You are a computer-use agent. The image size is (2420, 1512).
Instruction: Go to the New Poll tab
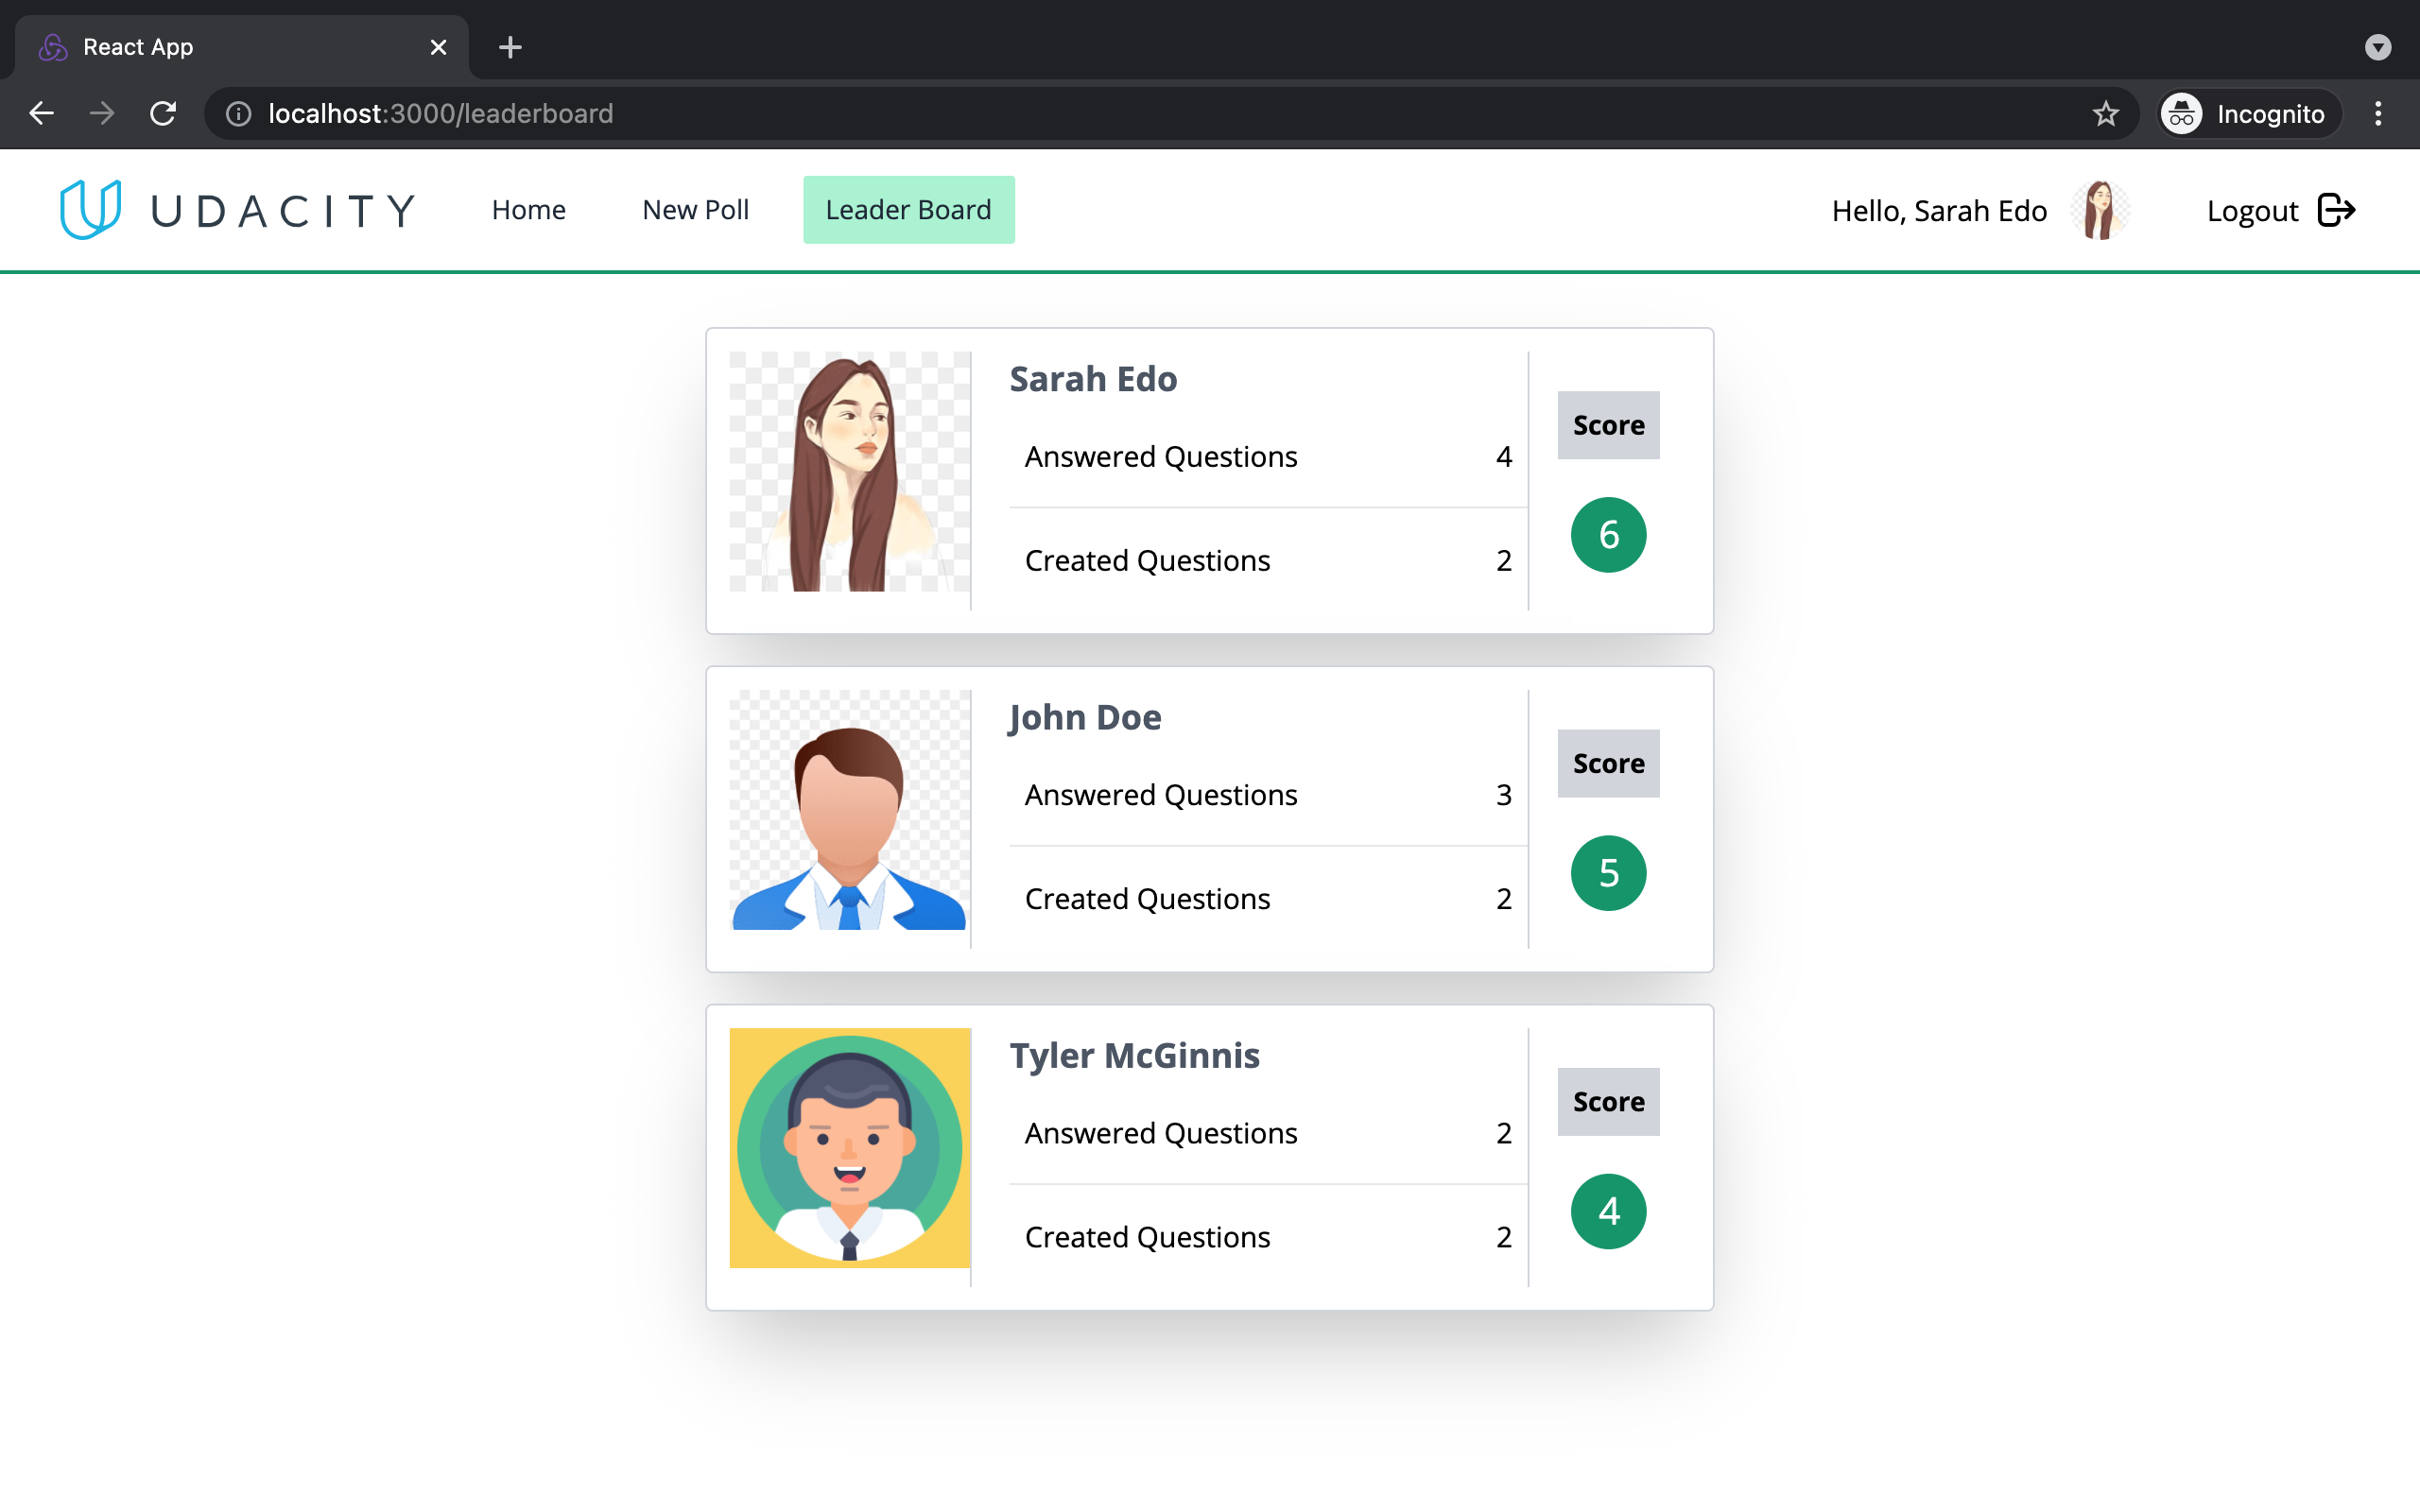click(x=695, y=210)
